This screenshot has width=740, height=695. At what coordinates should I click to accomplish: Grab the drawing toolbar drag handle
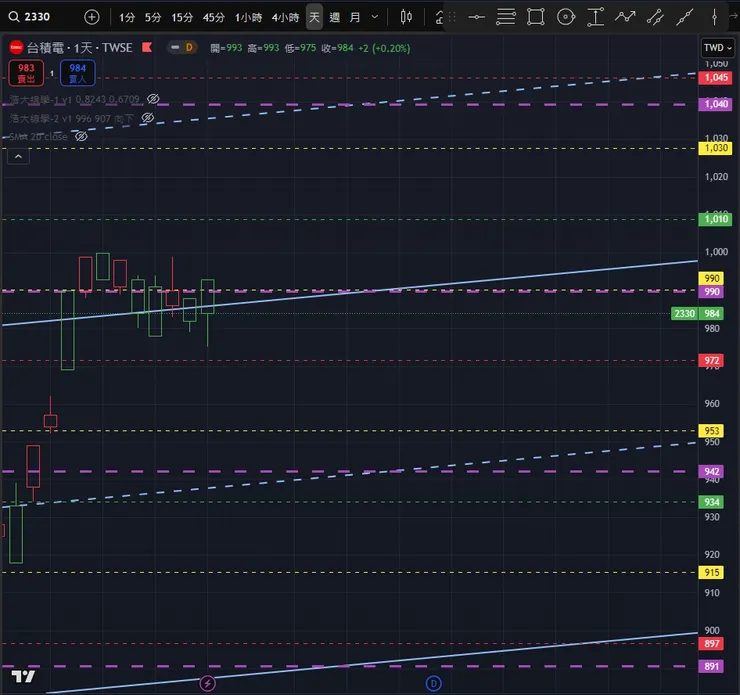point(452,17)
